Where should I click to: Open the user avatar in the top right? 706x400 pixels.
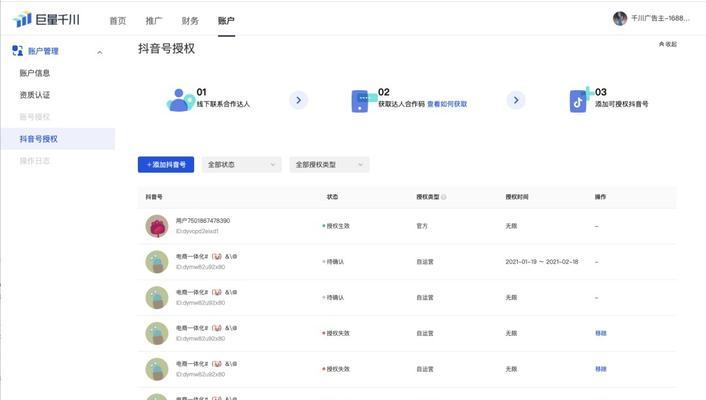tap(620, 18)
